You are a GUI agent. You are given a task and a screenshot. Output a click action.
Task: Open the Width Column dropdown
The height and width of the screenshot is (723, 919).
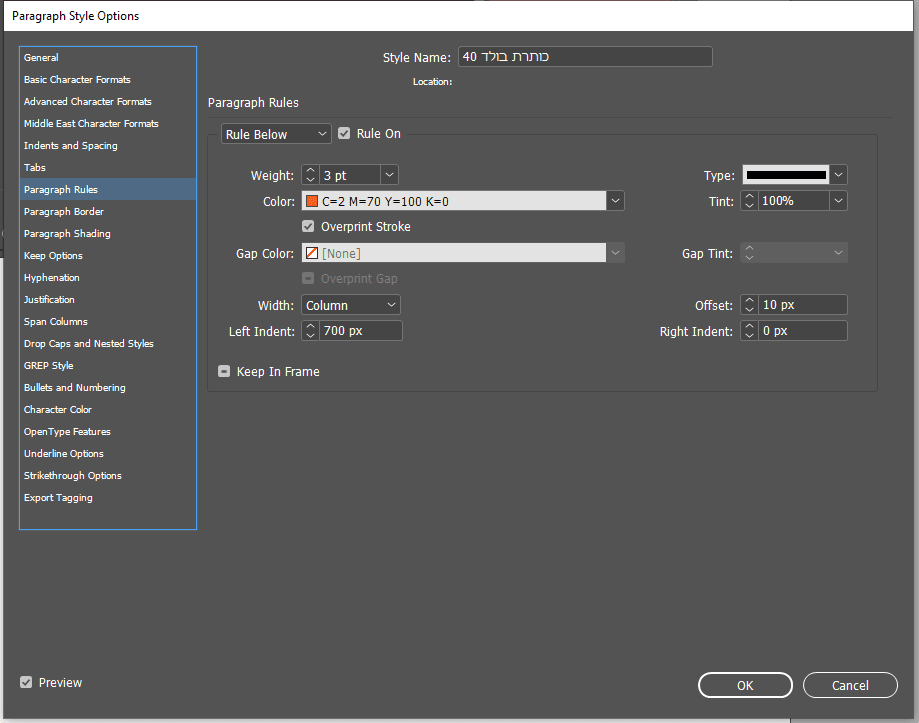(351, 305)
